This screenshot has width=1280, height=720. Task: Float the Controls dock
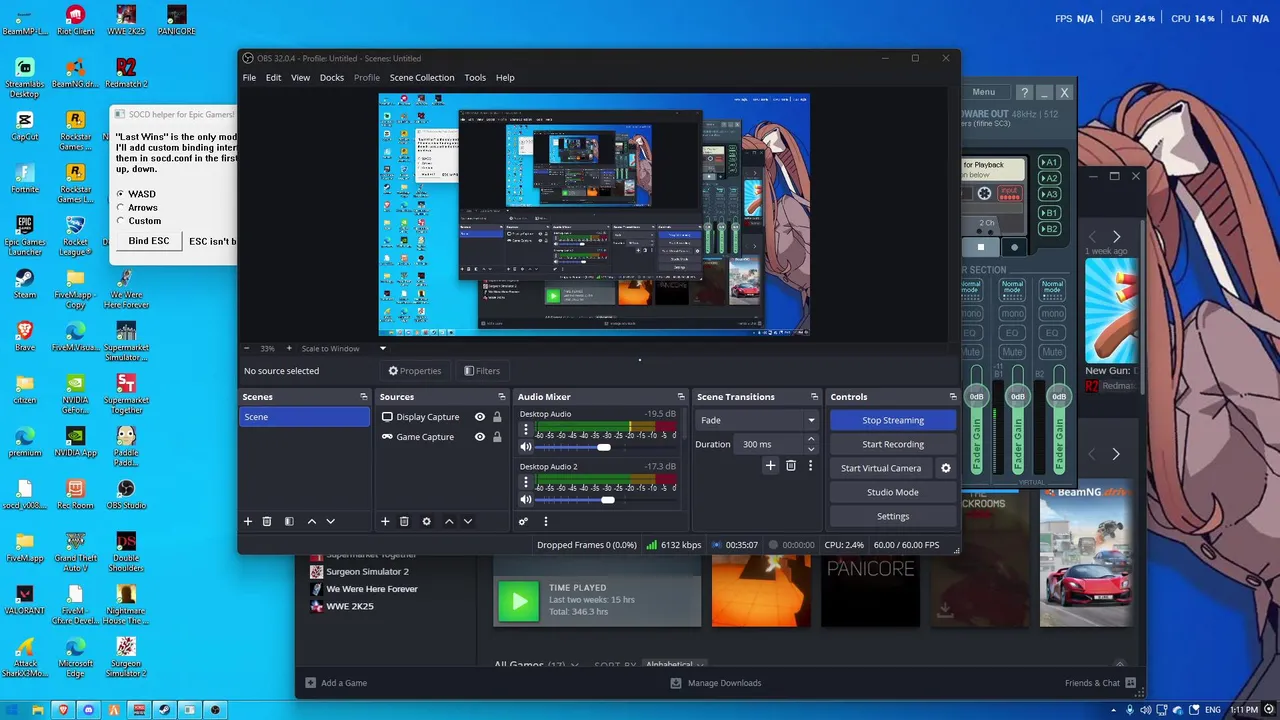pos(953,397)
